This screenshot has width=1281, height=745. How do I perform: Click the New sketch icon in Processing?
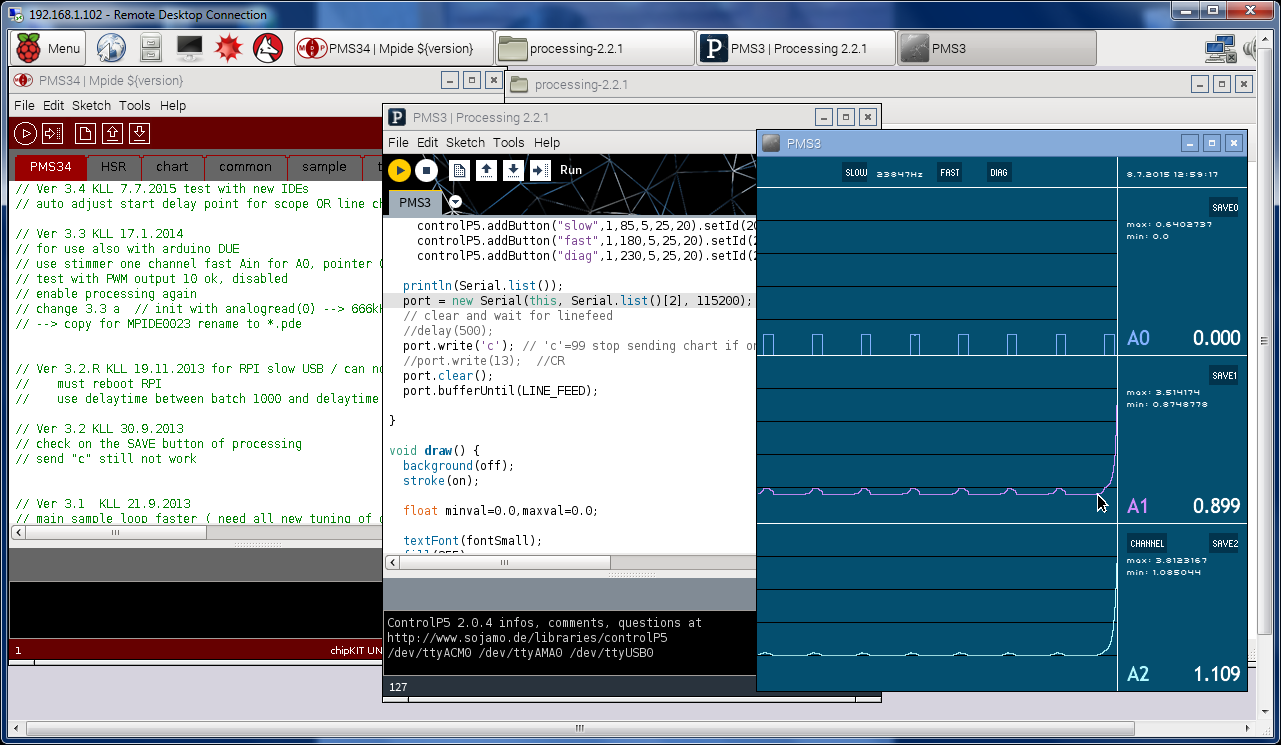(459, 170)
